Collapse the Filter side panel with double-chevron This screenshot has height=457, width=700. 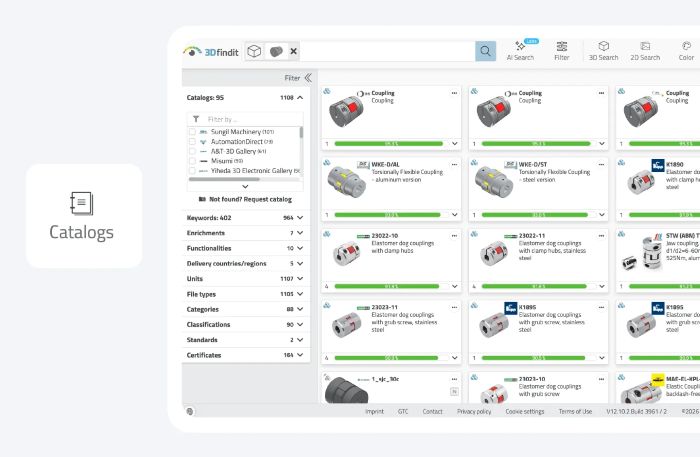point(308,77)
